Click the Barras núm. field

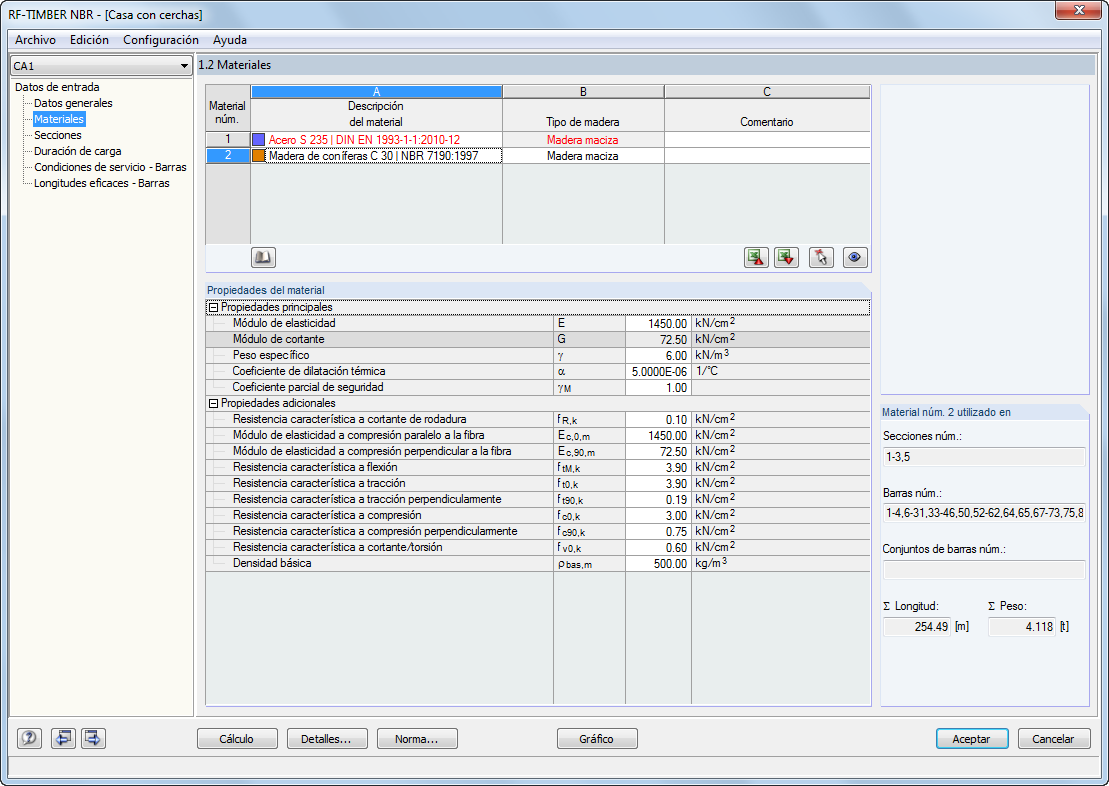pyautogui.click(x=984, y=513)
